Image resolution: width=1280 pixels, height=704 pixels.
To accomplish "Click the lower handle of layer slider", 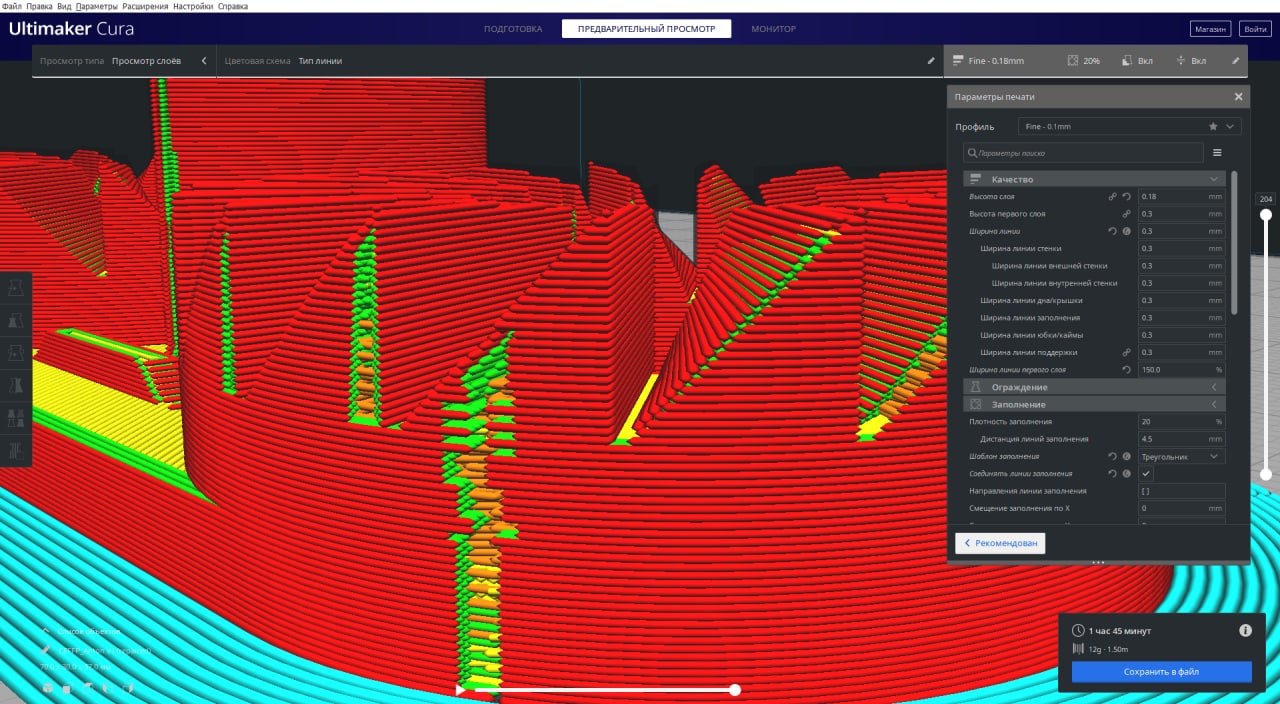I will (1266, 474).
